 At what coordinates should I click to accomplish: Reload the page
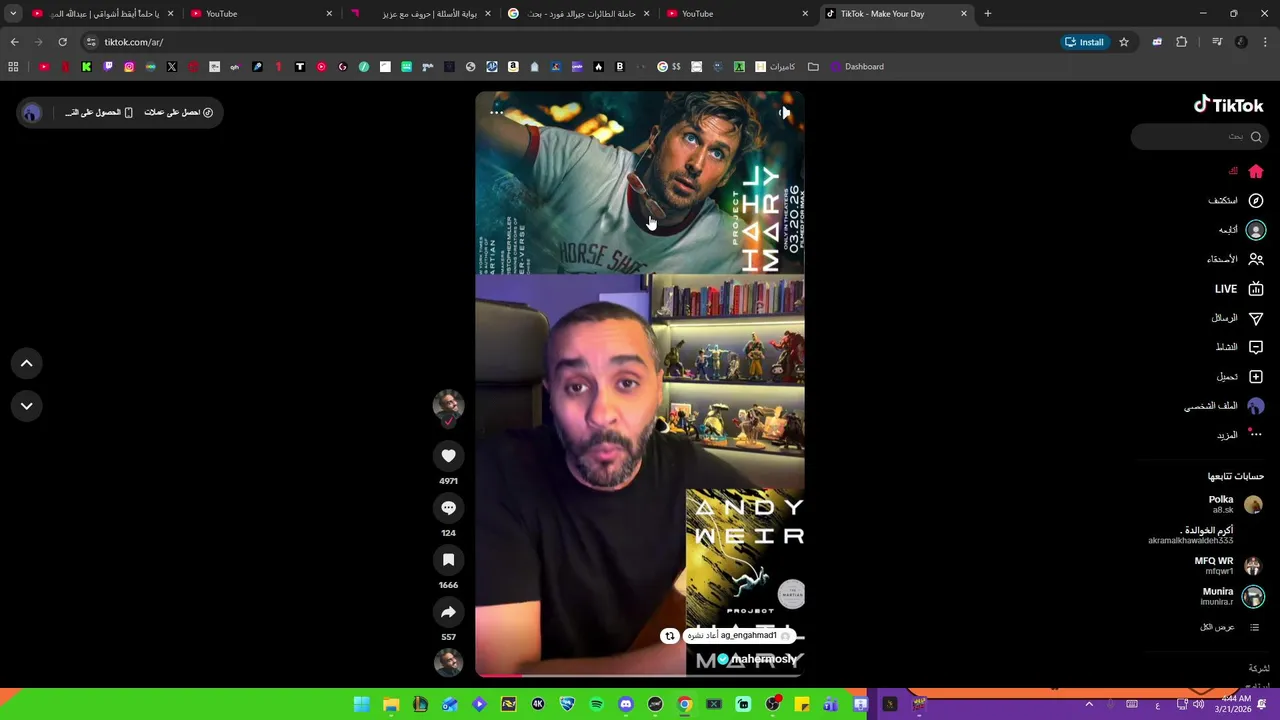(62, 42)
